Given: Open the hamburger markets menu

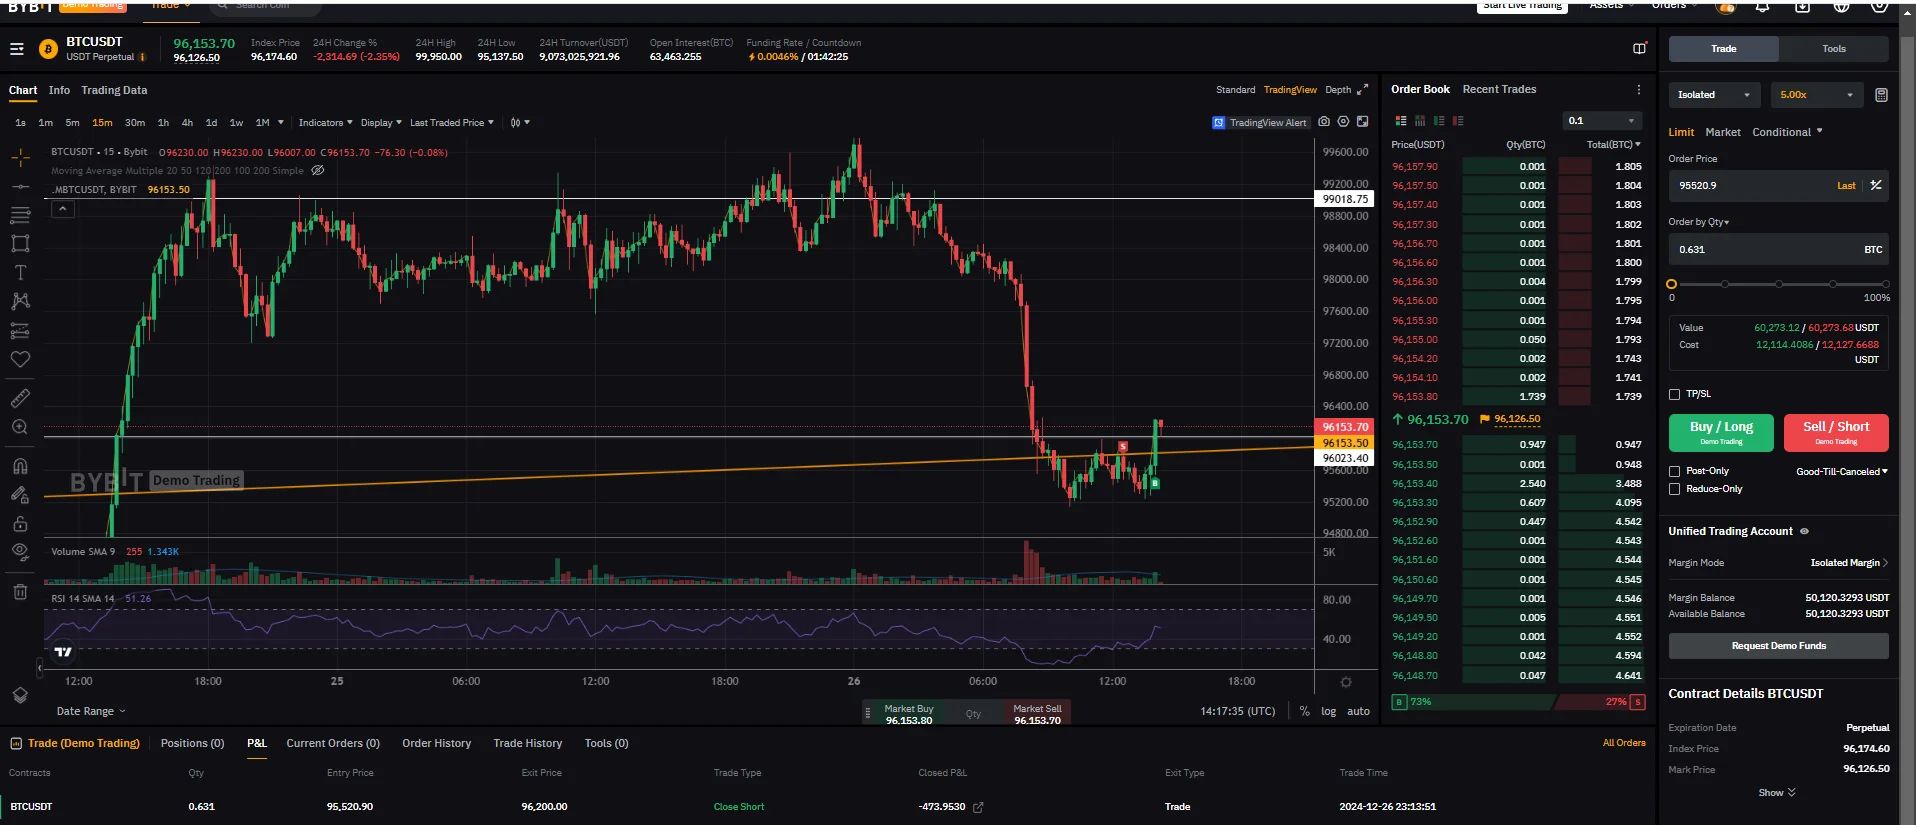Looking at the screenshot, I should (x=17, y=48).
